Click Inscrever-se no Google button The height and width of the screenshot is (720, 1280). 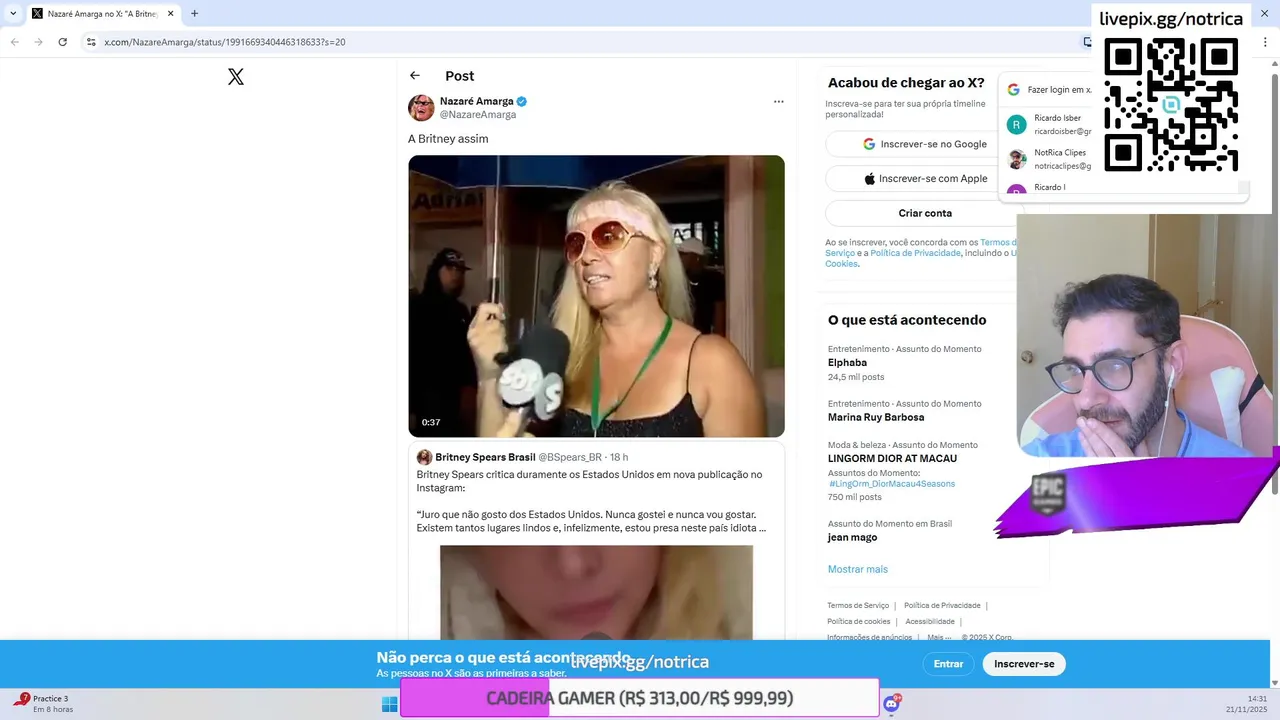coord(924,144)
